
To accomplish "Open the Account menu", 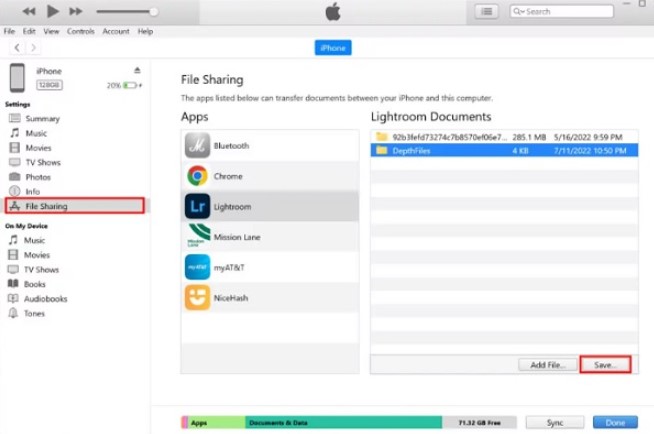I will pyautogui.click(x=116, y=31).
